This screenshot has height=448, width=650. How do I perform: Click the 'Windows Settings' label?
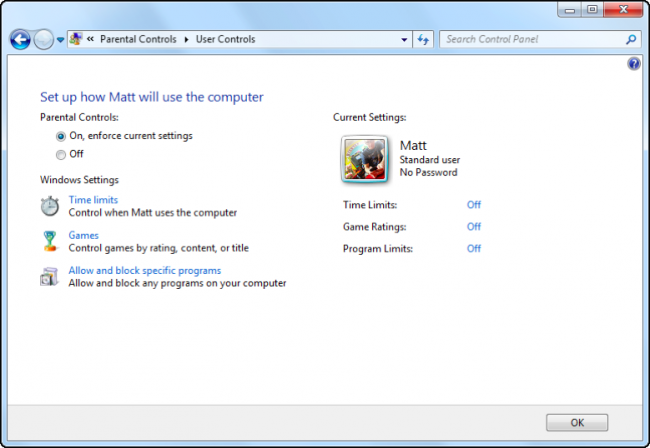[x=79, y=180]
